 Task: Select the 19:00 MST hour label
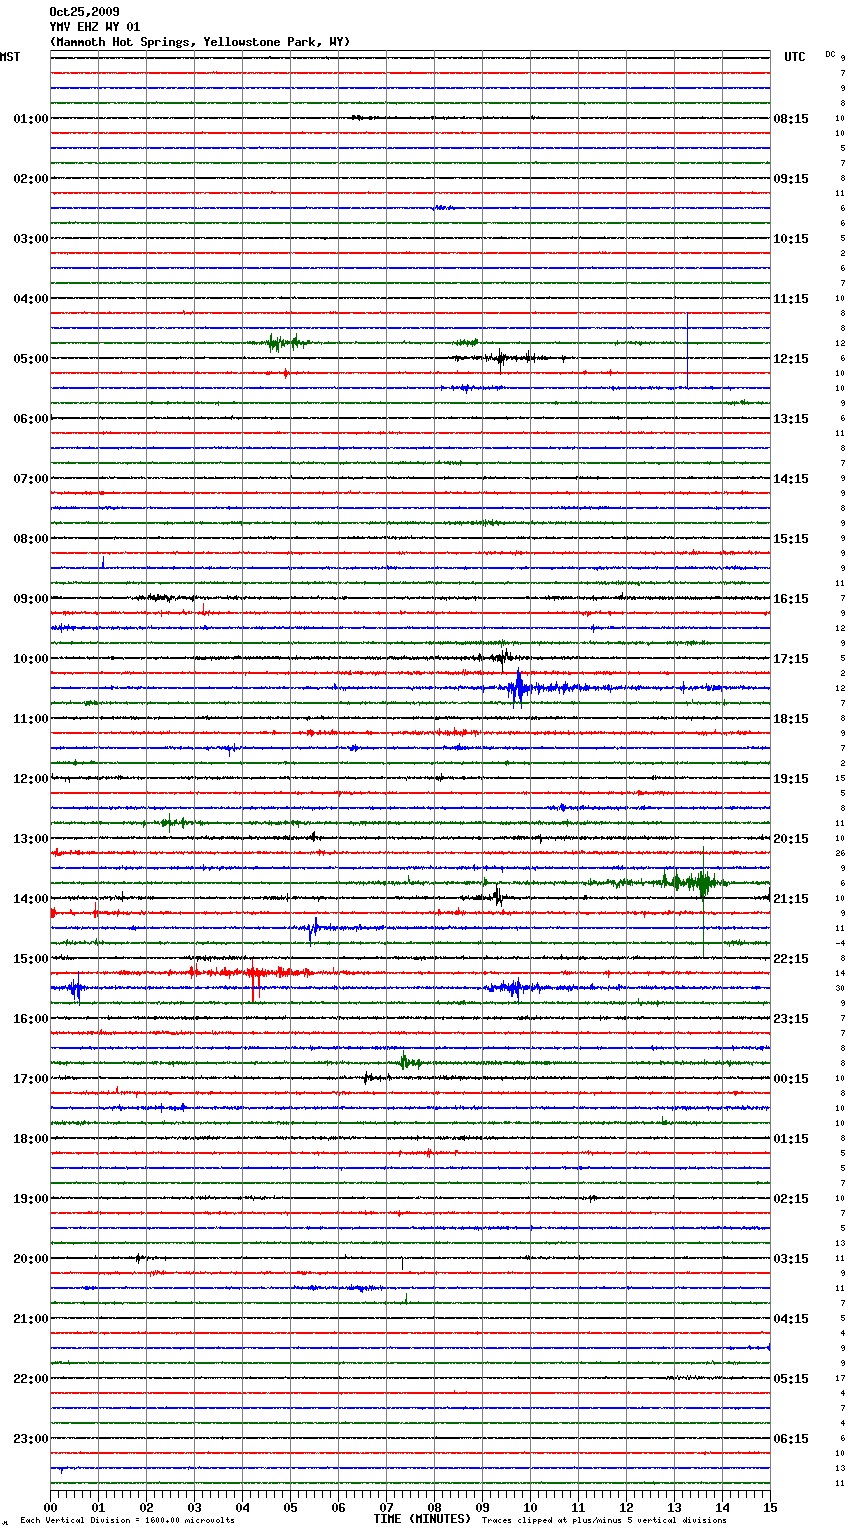(x=31, y=1199)
